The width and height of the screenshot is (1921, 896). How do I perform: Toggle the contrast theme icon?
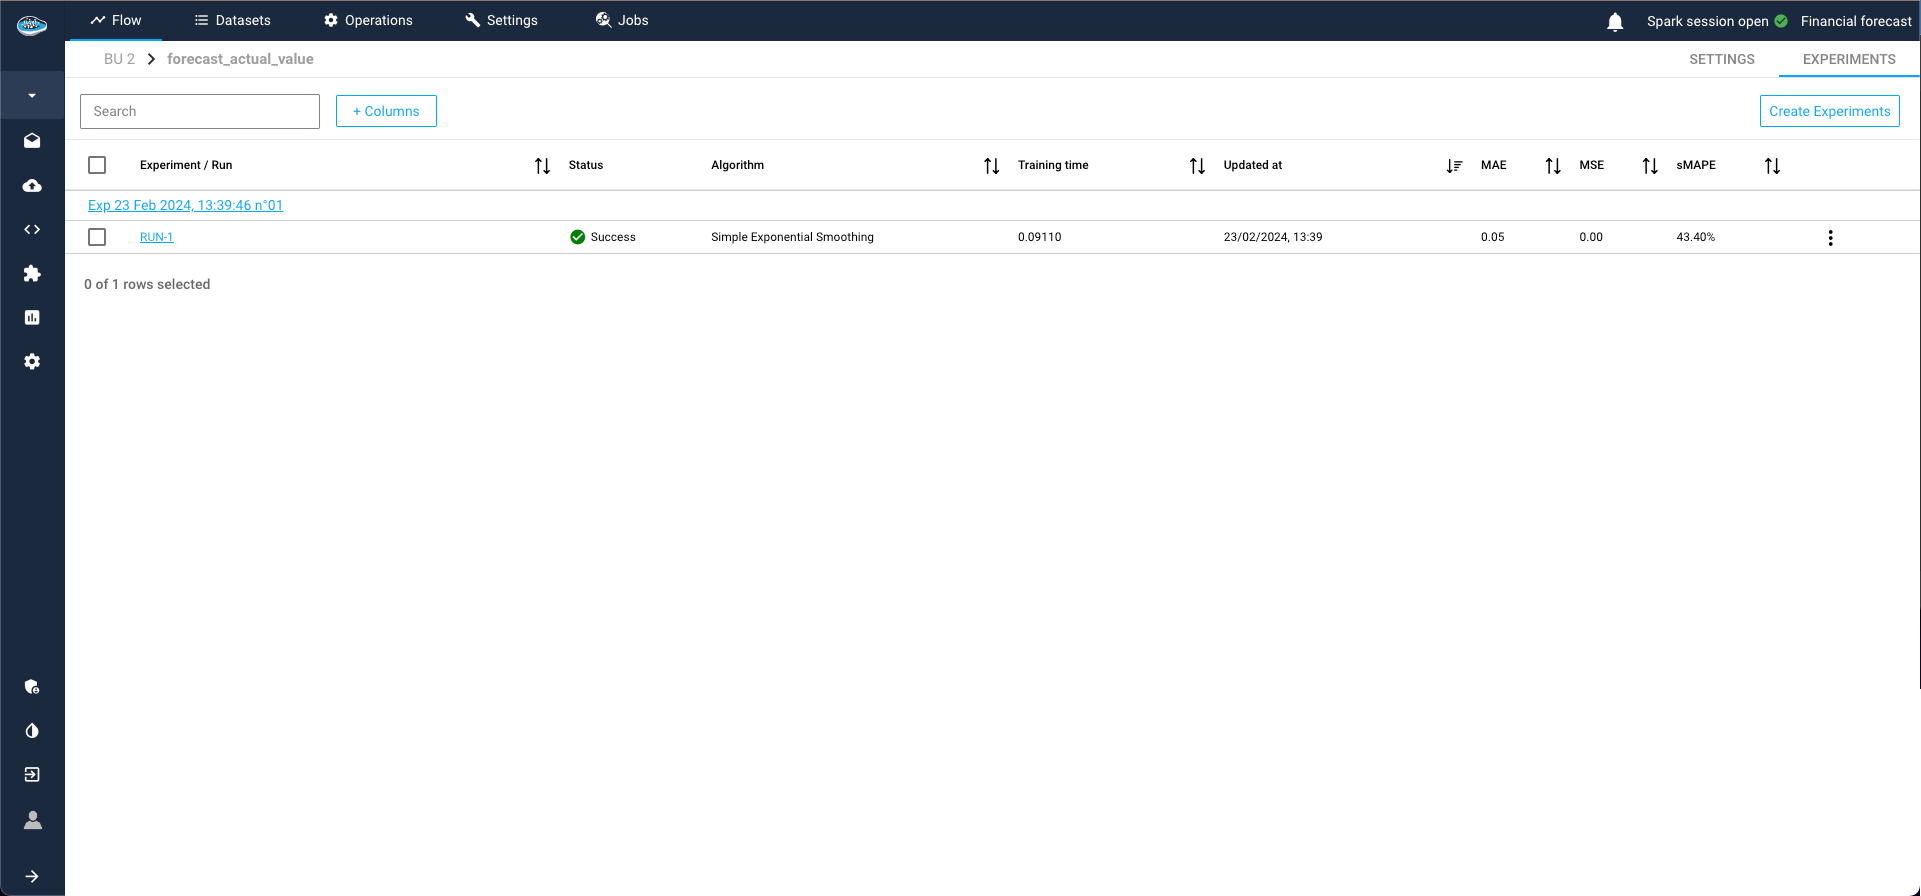32,731
